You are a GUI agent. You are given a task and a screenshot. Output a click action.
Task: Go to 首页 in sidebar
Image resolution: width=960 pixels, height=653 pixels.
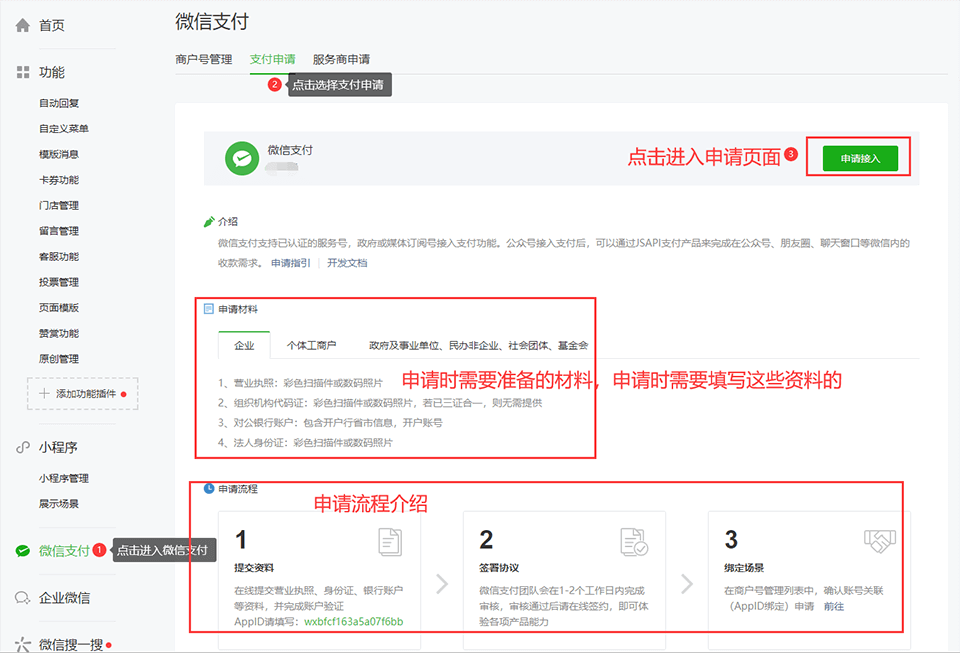click(x=52, y=25)
